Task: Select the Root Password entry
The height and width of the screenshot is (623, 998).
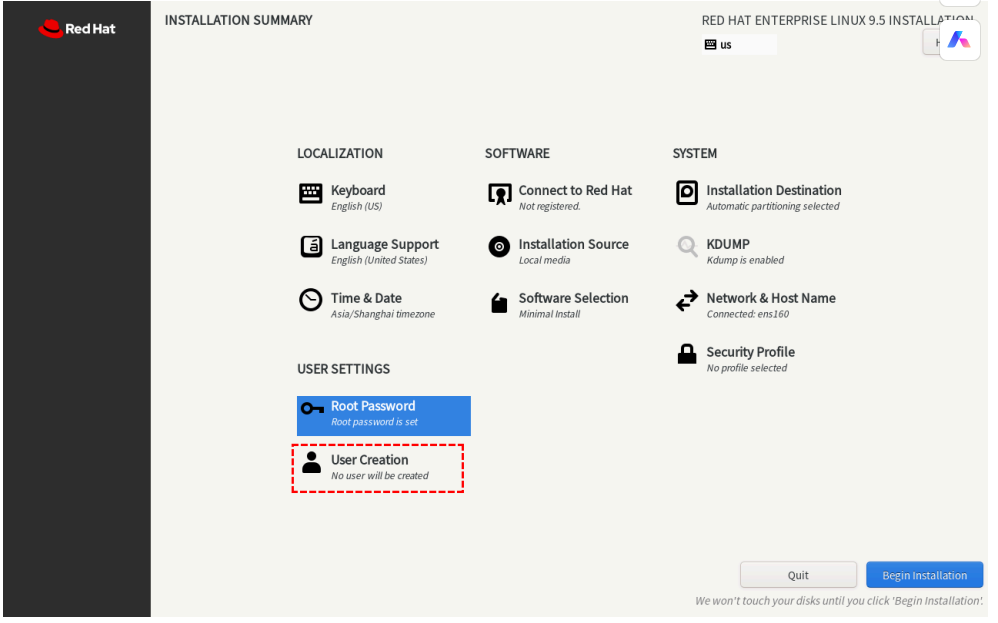Action: [x=384, y=416]
